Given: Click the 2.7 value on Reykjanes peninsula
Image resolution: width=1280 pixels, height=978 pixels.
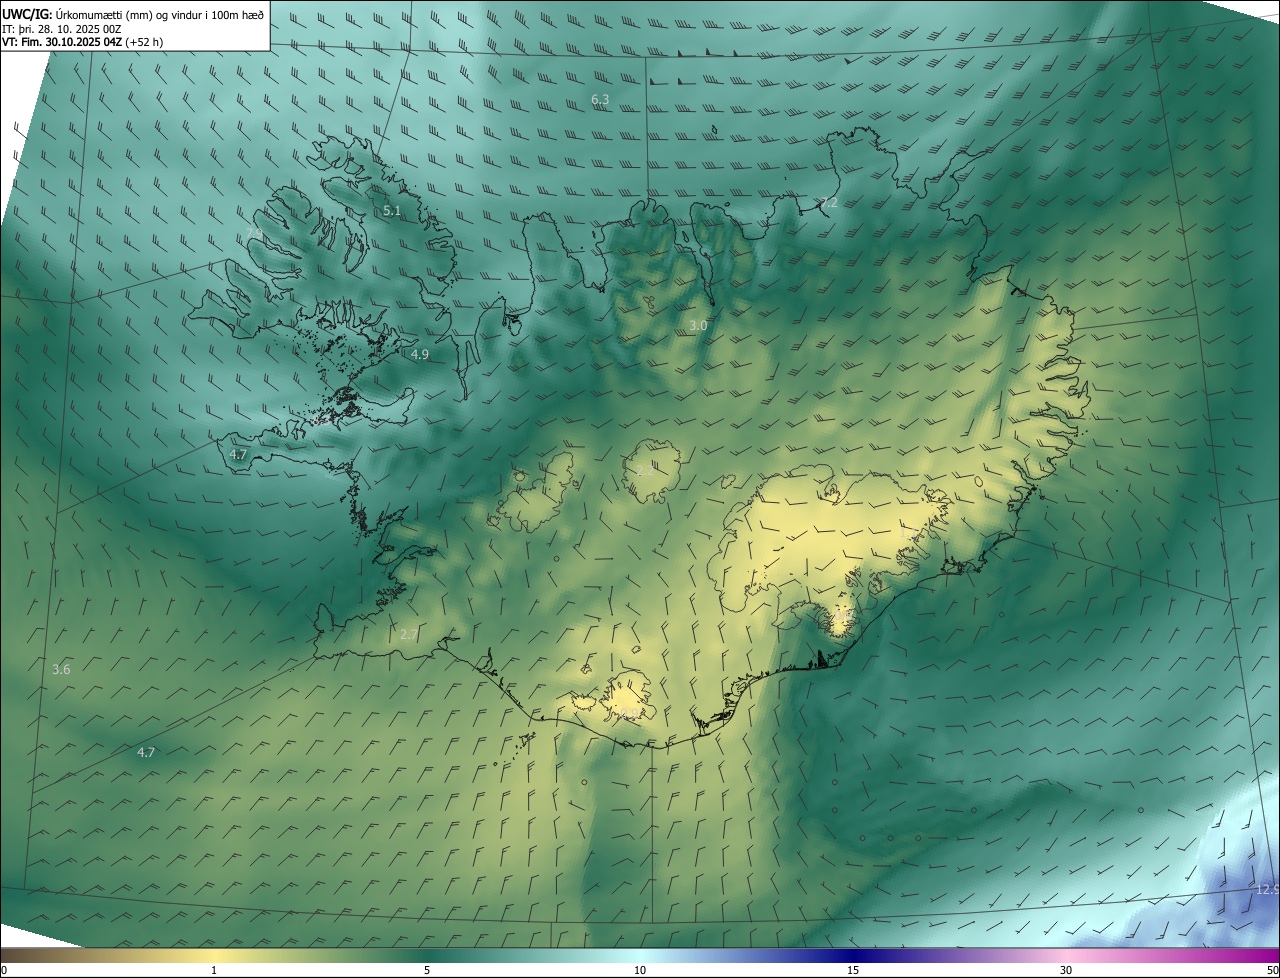Looking at the screenshot, I should pos(409,634).
